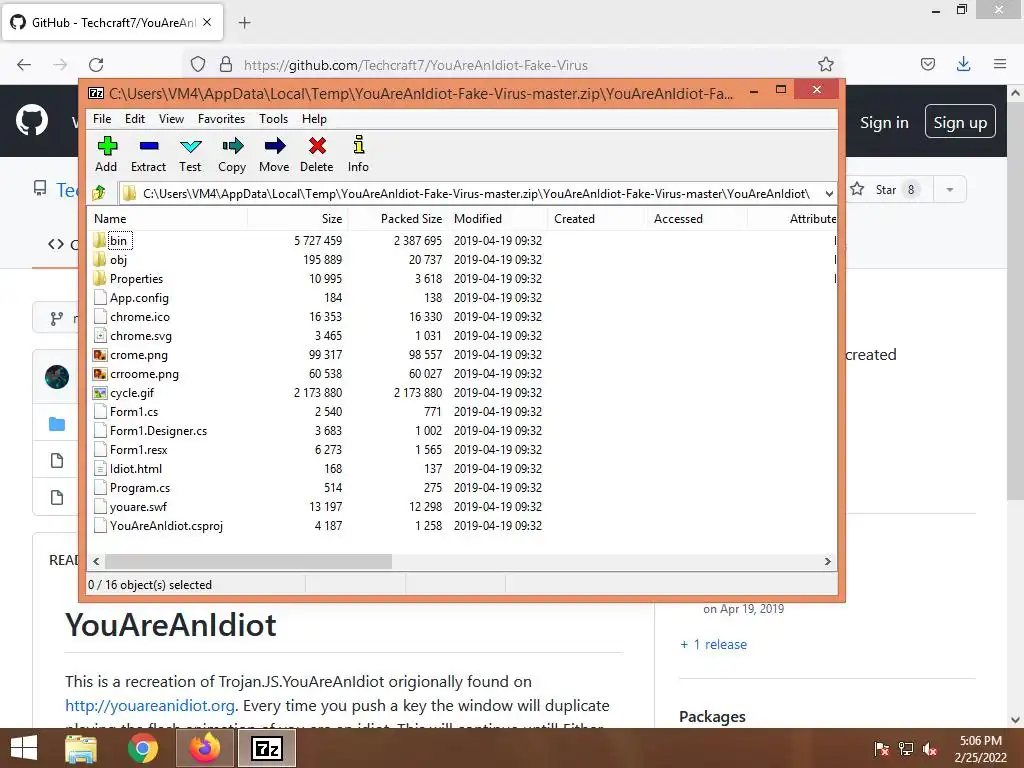Open the View menu
The image size is (1024, 768).
coord(171,119)
